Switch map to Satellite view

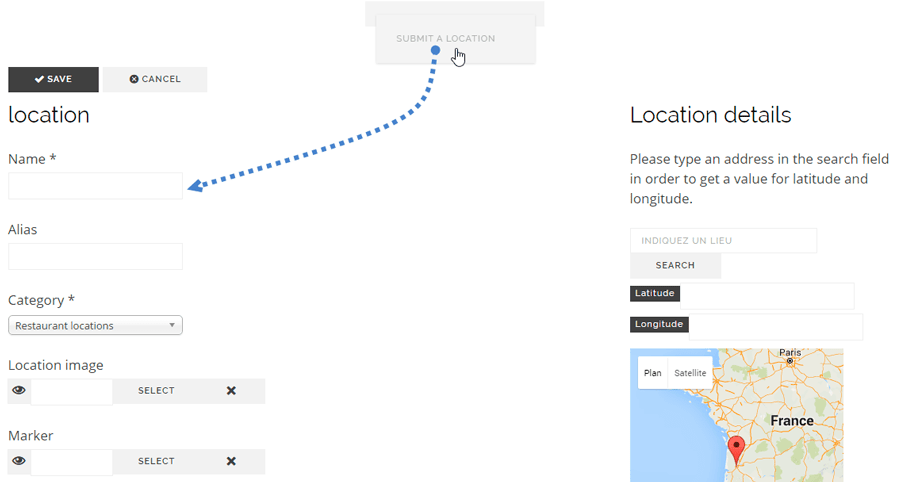tap(690, 373)
